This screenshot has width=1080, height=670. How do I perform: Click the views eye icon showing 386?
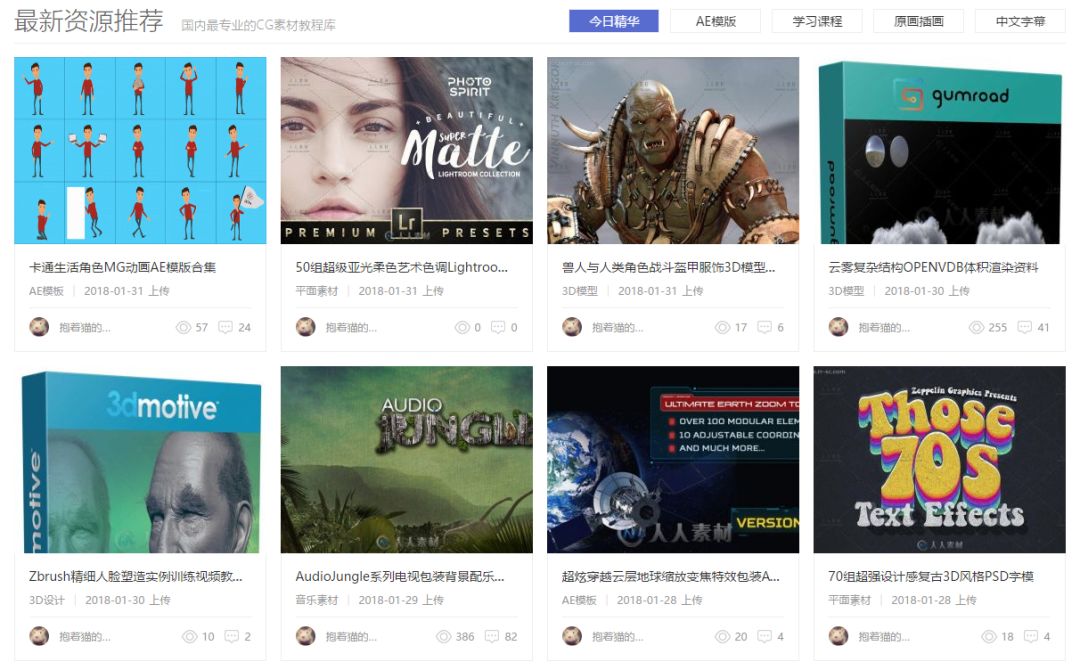point(444,637)
